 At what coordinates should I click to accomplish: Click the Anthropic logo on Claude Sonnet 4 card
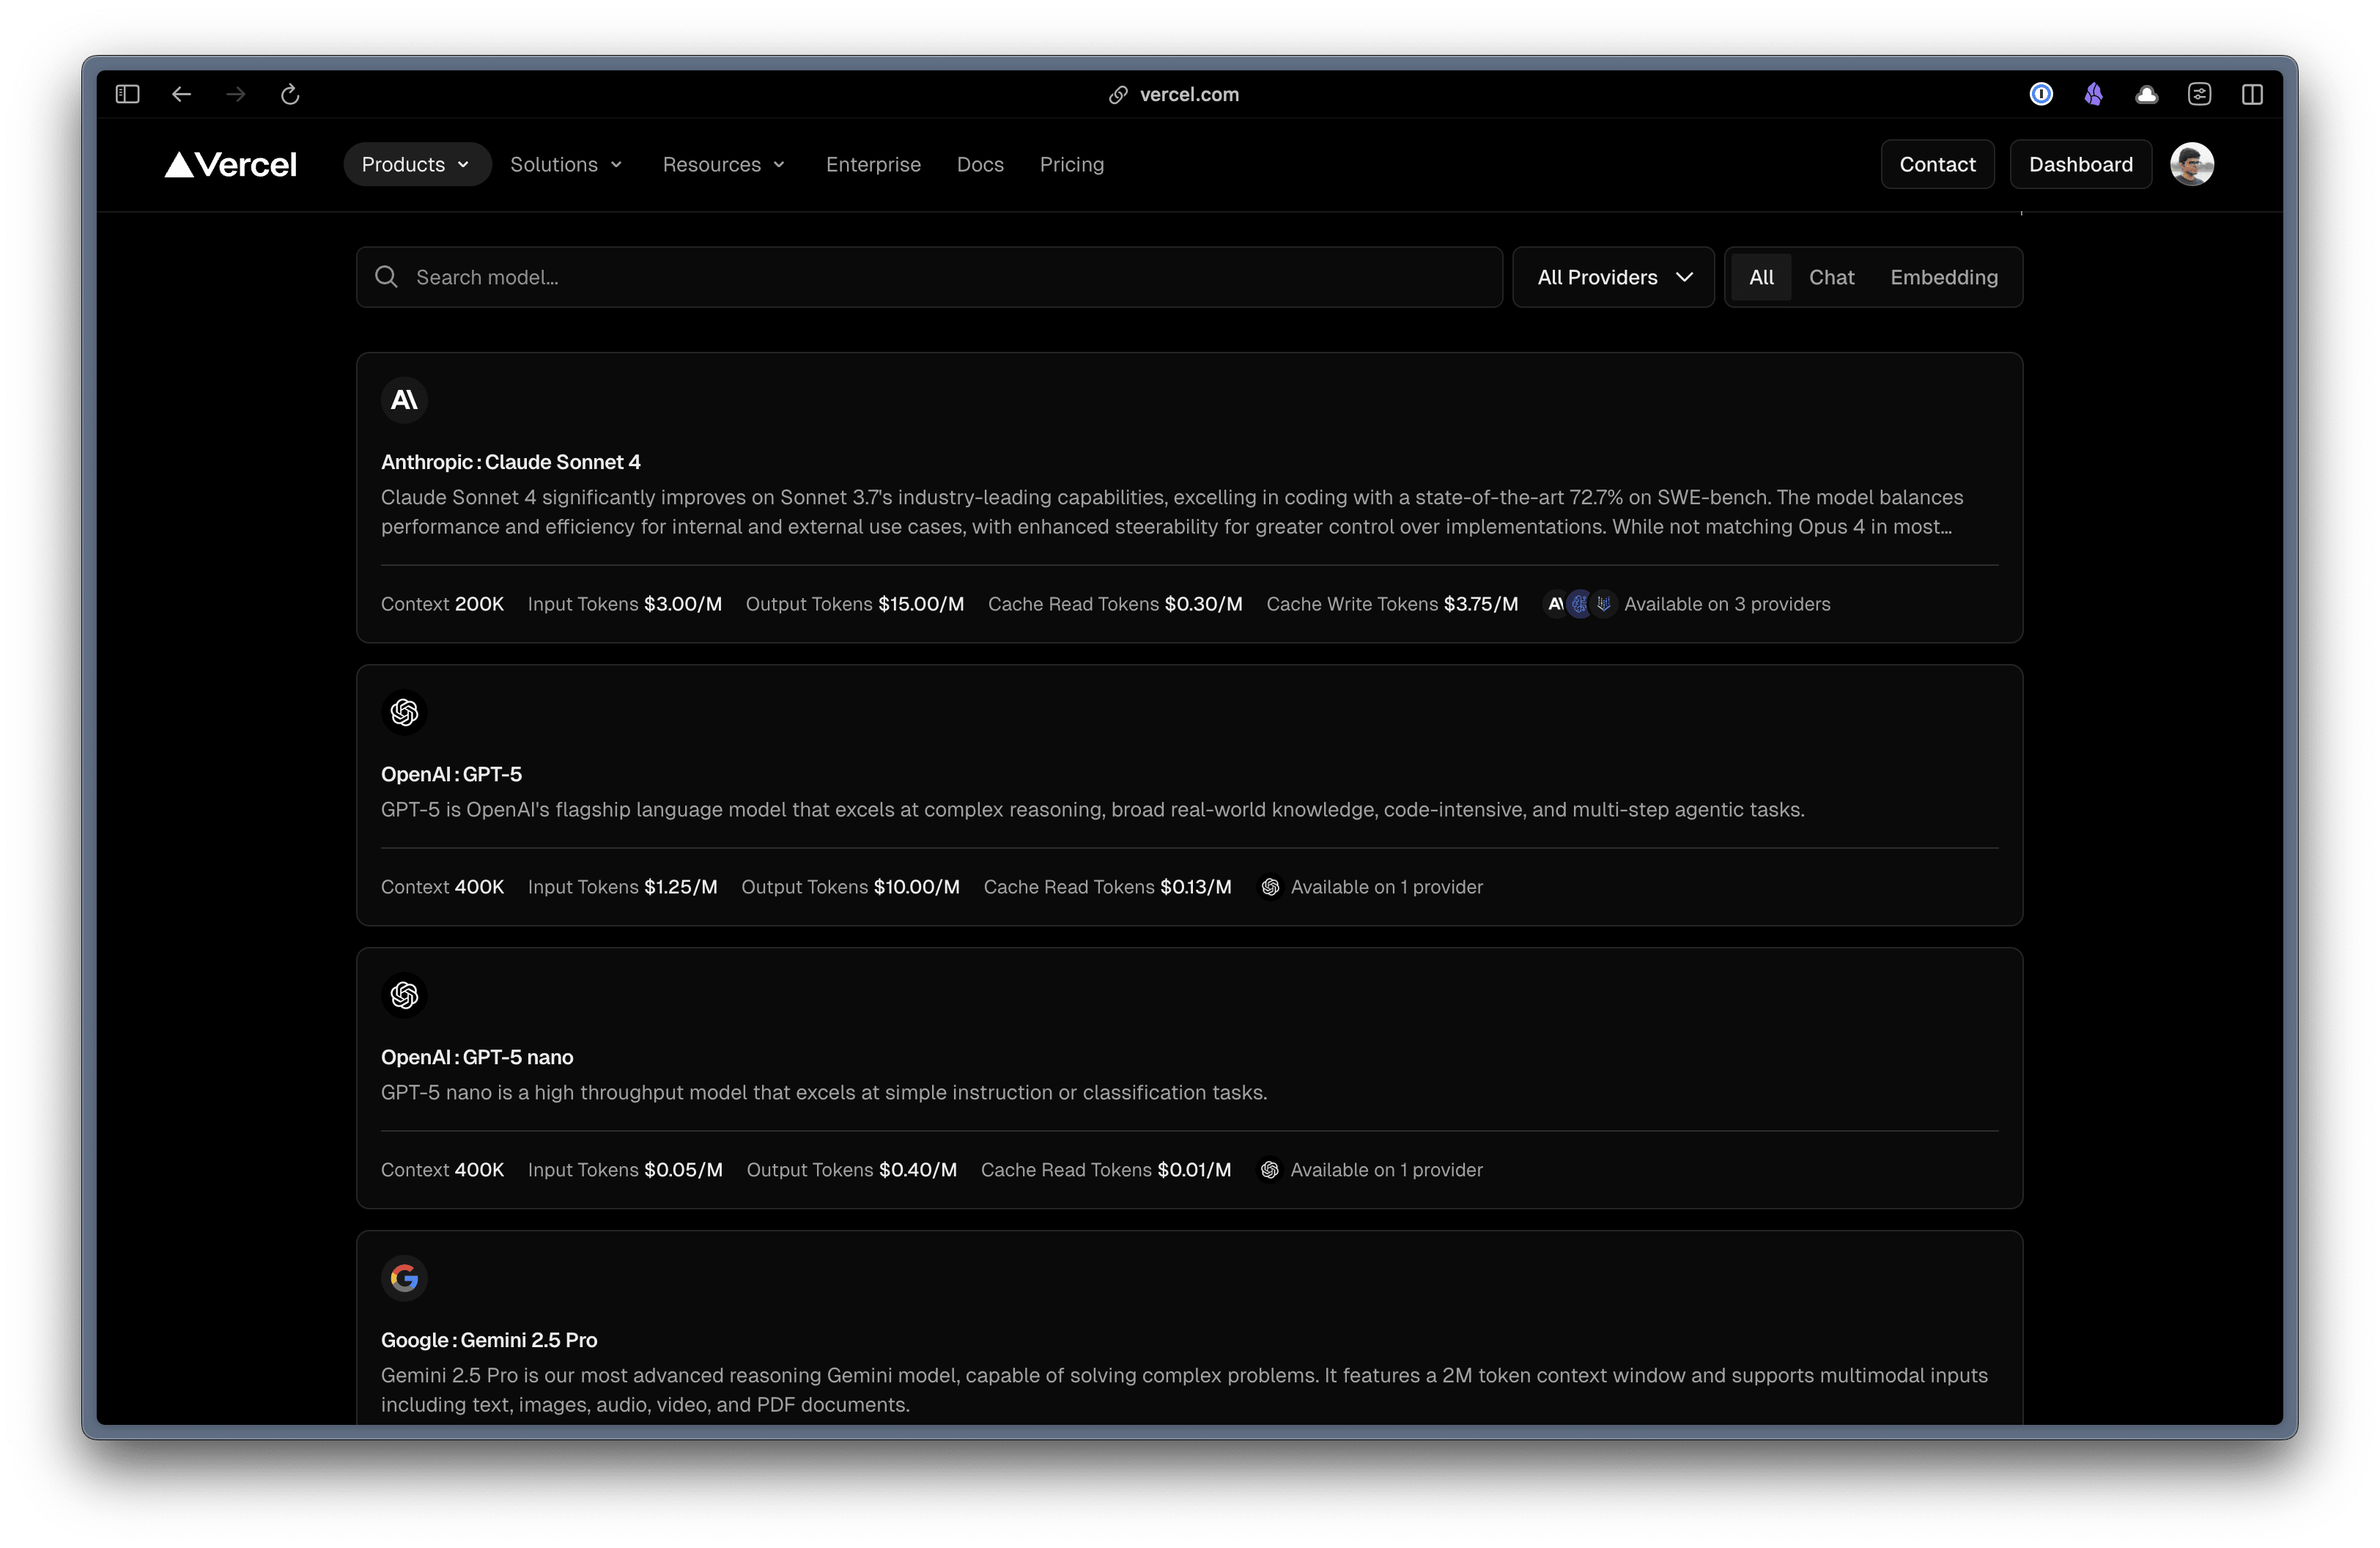[404, 400]
